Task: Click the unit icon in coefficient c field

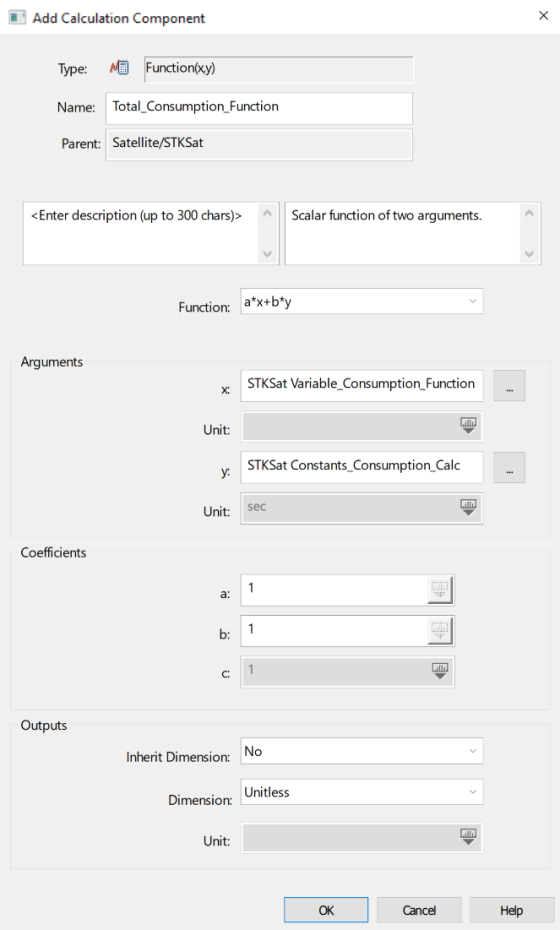Action: [440, 671]
